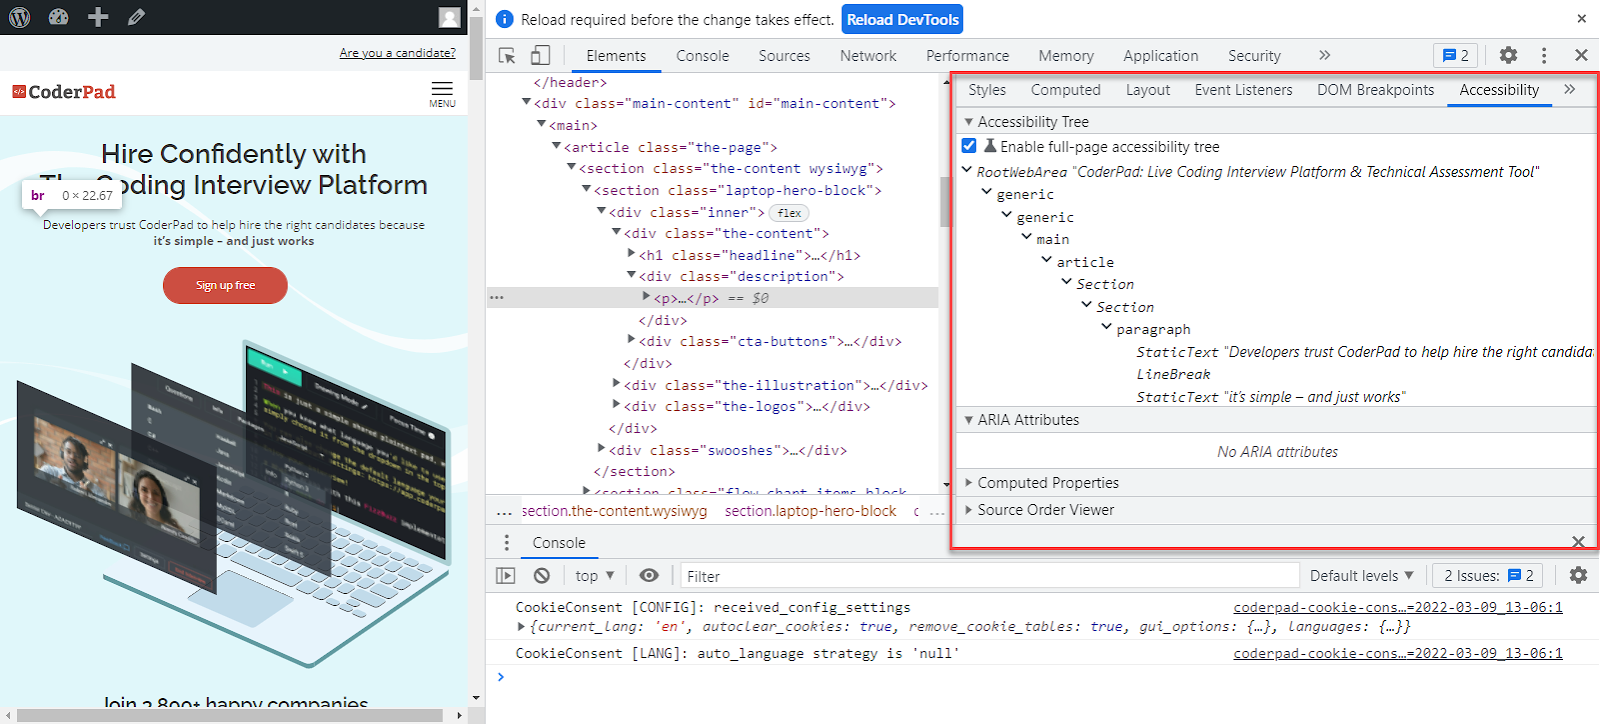
Task: Collapse the RootWebArea accessibility node
Action: pyautogui.click(x=967, y=170)
